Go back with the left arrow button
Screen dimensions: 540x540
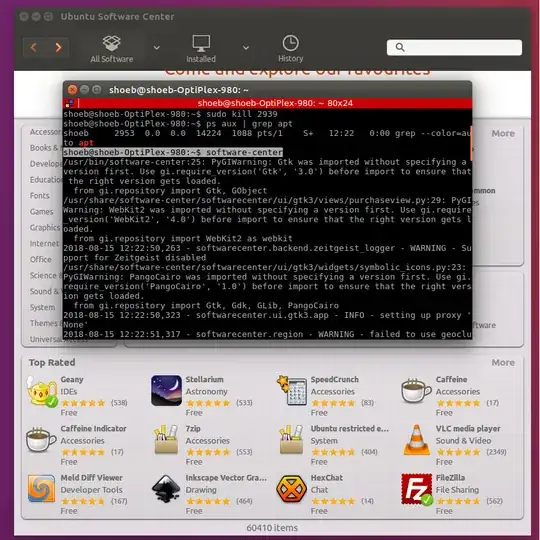coord(33,47)
